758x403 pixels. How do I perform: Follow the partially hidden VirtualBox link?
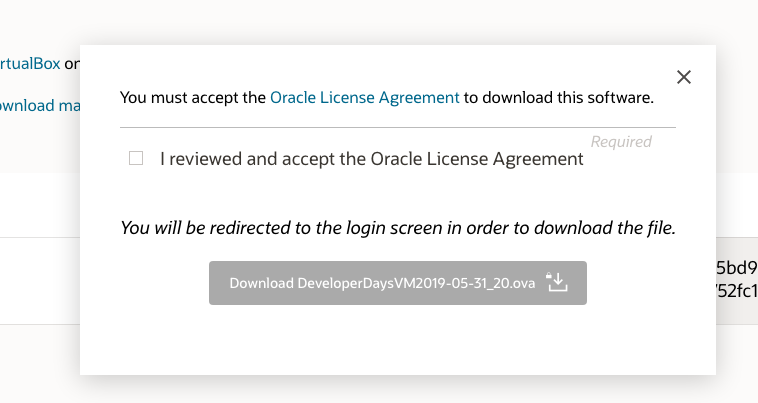30,63
